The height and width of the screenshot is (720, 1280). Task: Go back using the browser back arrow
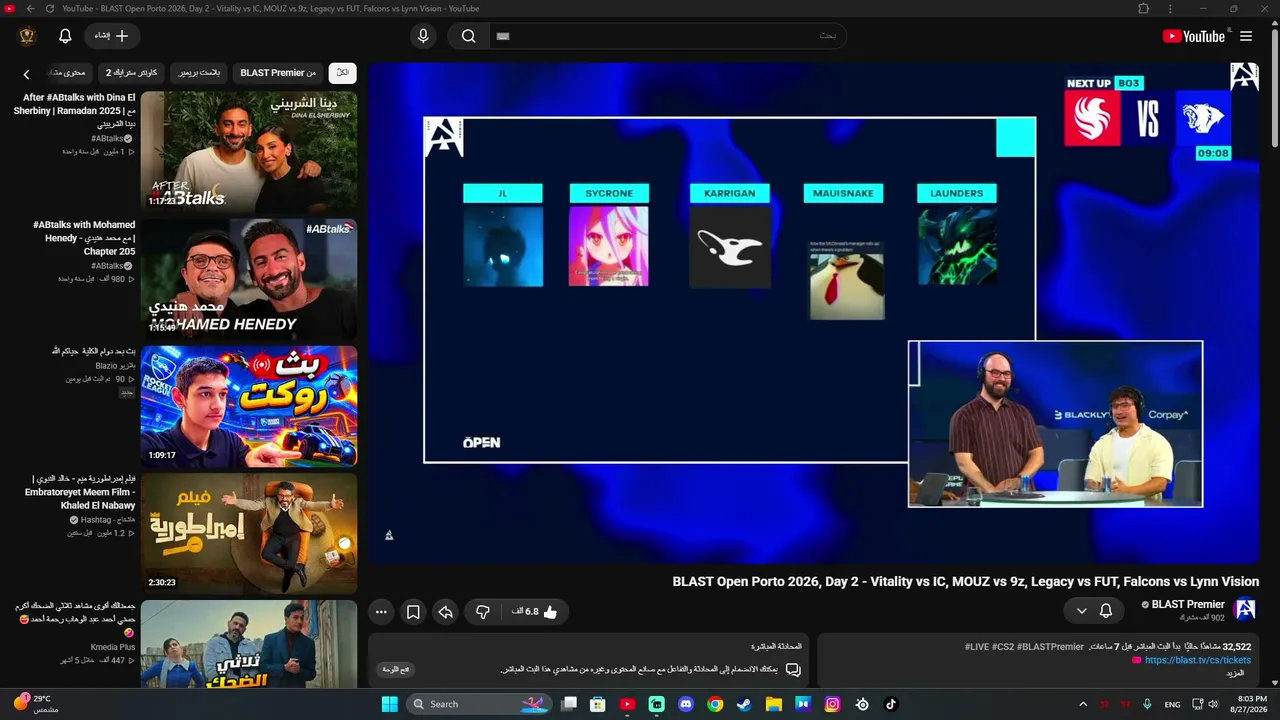31,8
